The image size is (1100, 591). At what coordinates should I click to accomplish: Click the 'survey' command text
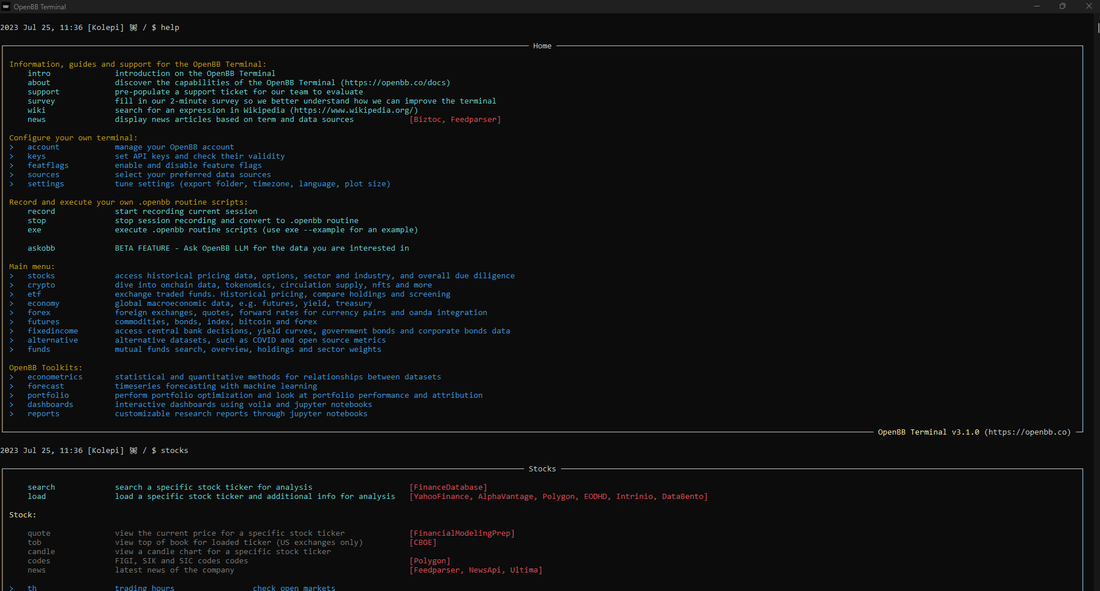[x=41, y=100]
